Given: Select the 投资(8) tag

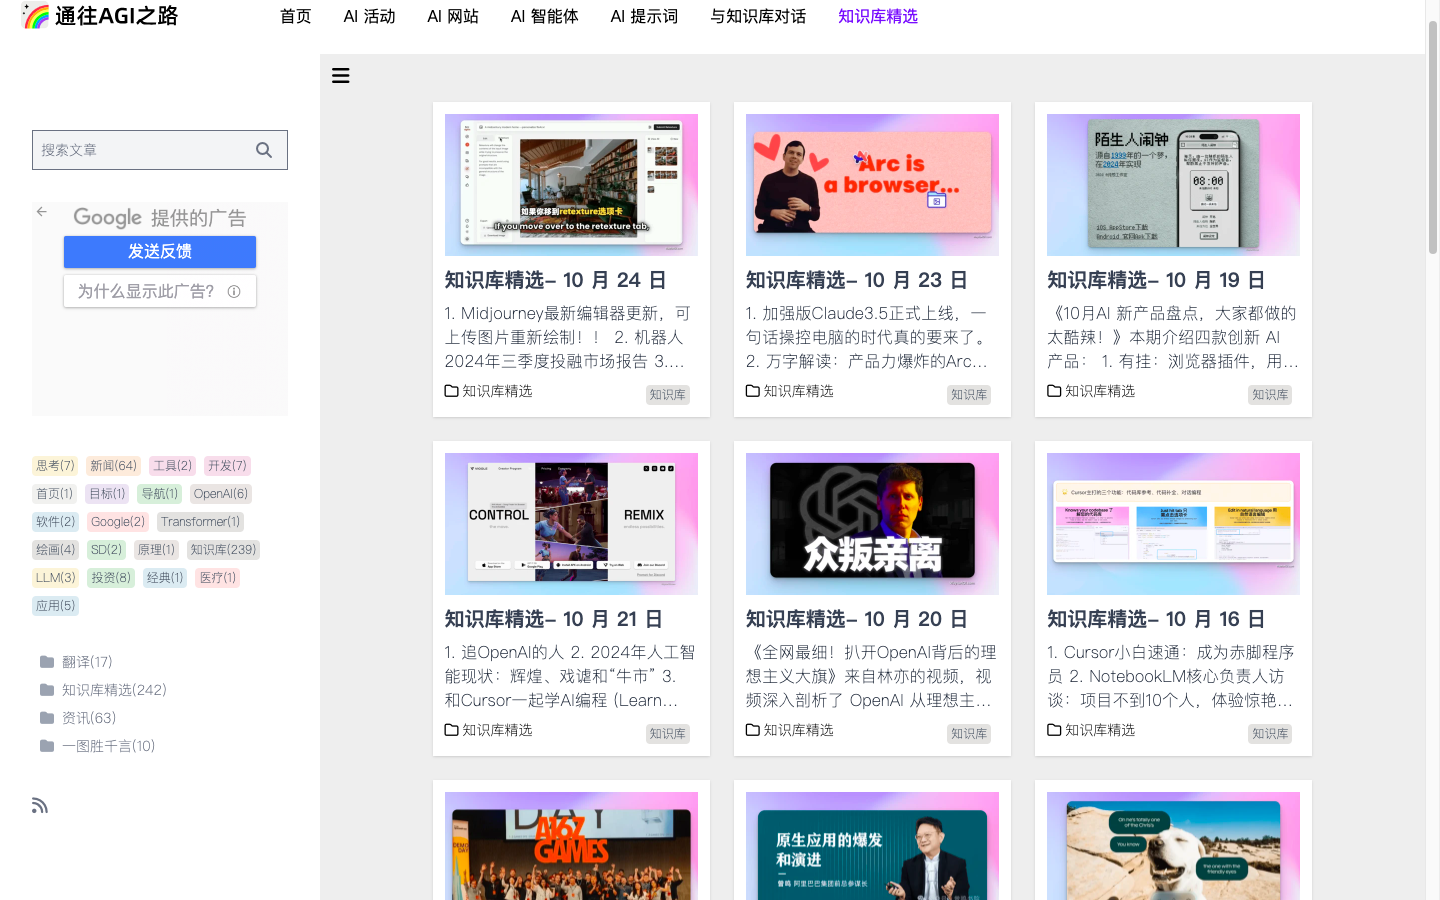Looking at the screenshot, I should [x=110, y=578].
